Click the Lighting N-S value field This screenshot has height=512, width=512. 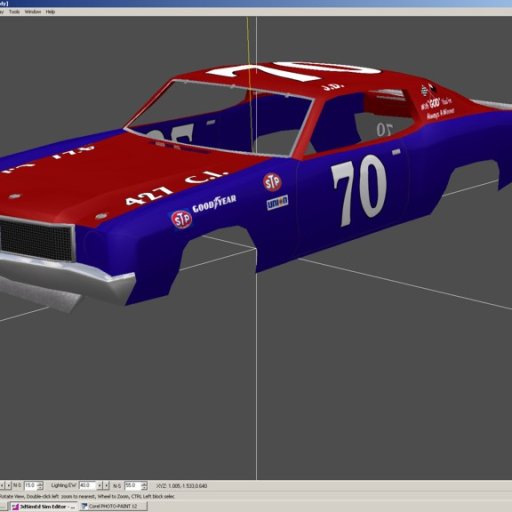click(x=133, y=485)
